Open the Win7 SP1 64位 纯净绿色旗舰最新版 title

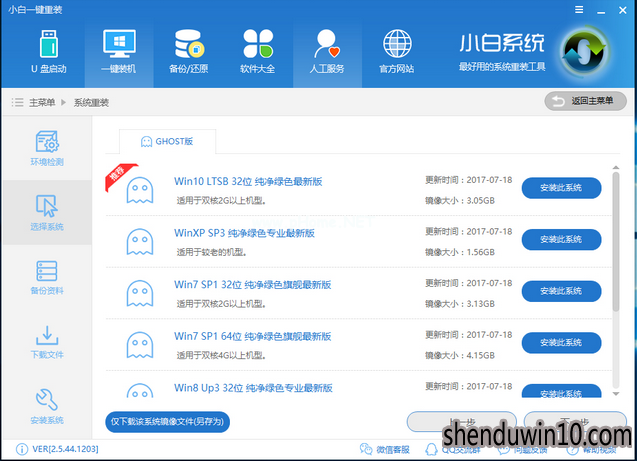coord(252,336)
